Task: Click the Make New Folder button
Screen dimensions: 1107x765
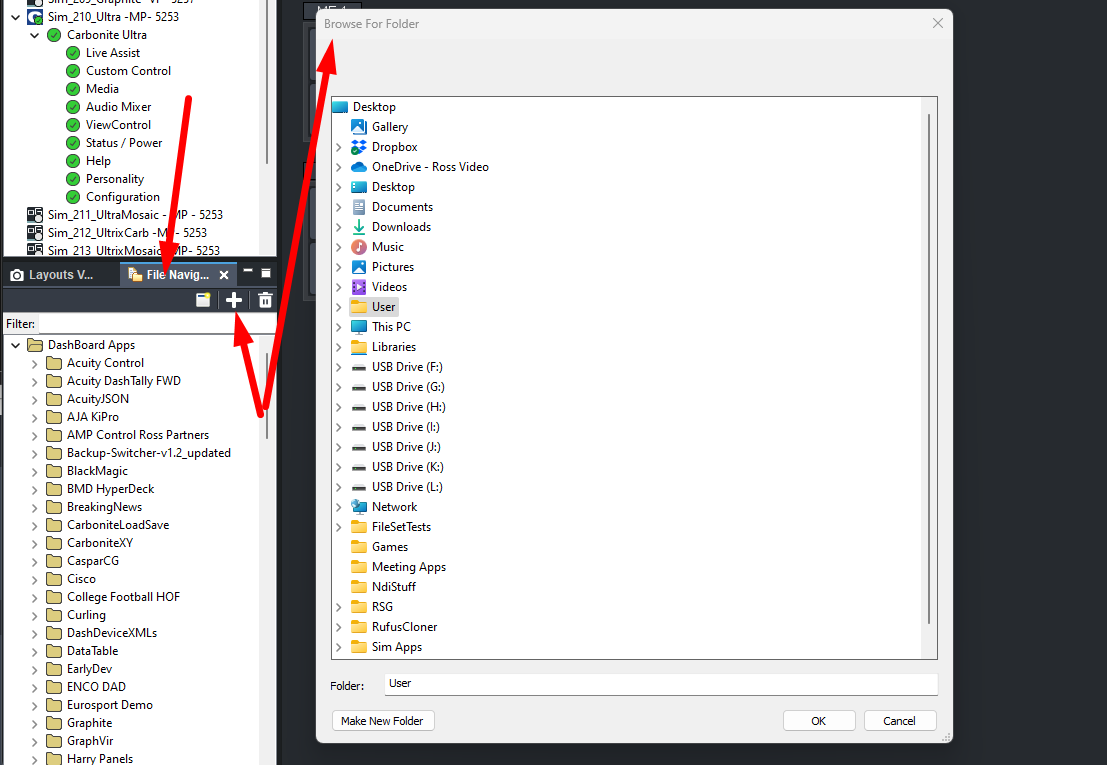Action: point(383,721)
